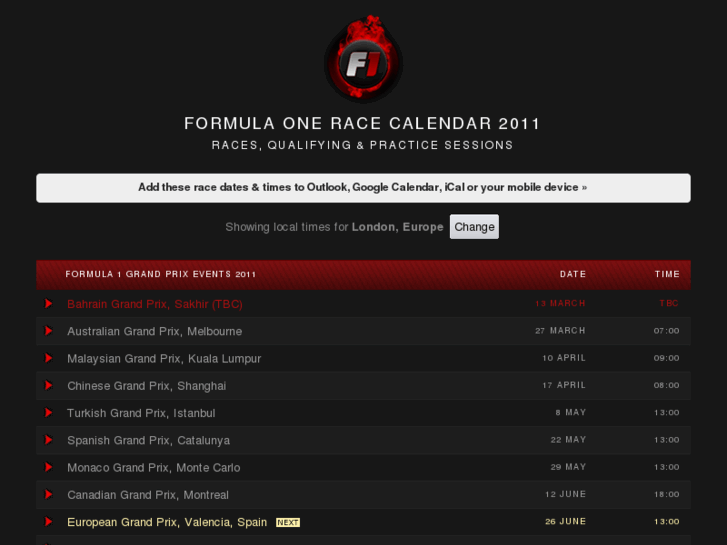The image size is (727, 545).
Task: Click the 18:00 time for Canadian GP
Action: pos(666,494)
